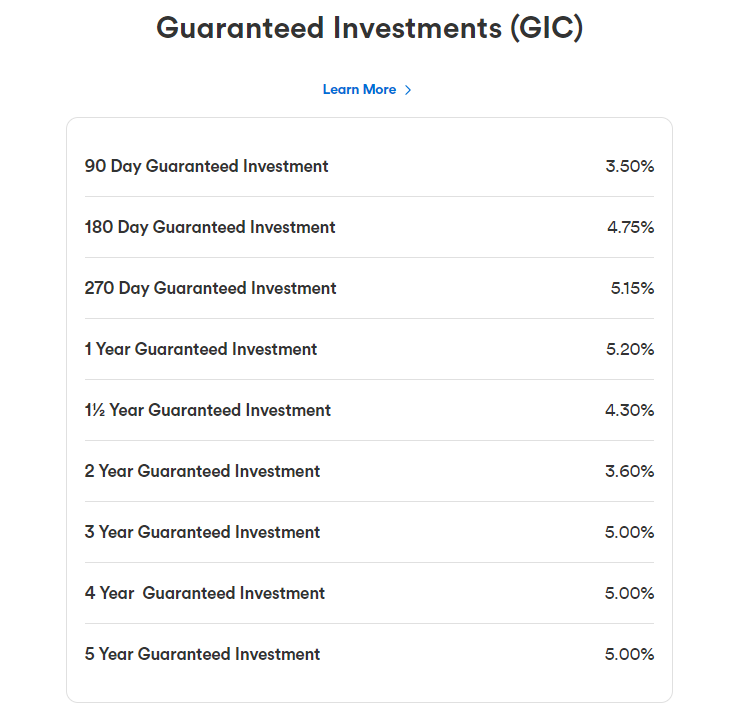Screen dimensions: 733x713
Task: Click the 3 Year 5.00% rate
Action: [629, 532]
